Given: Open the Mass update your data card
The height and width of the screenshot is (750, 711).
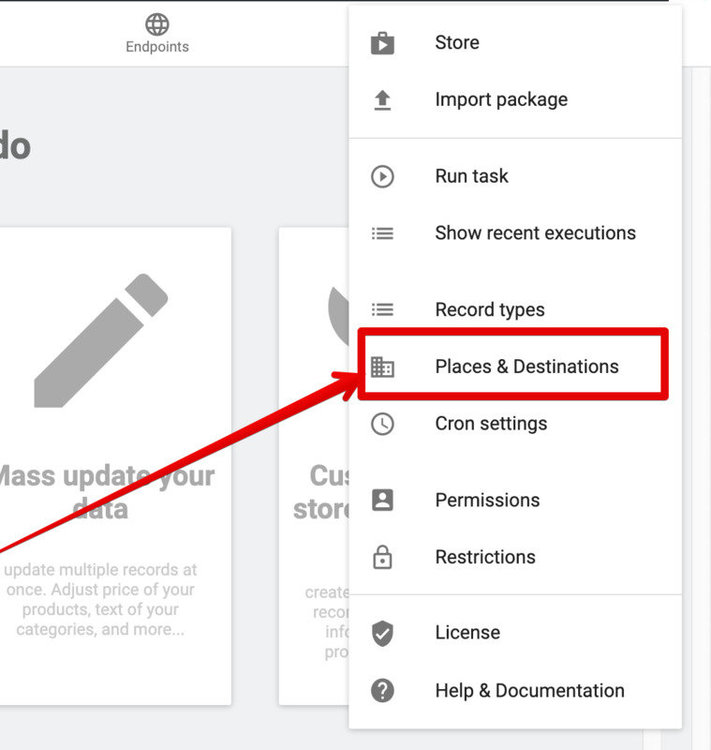Looking at the screenshot, I should coord(110,465).
